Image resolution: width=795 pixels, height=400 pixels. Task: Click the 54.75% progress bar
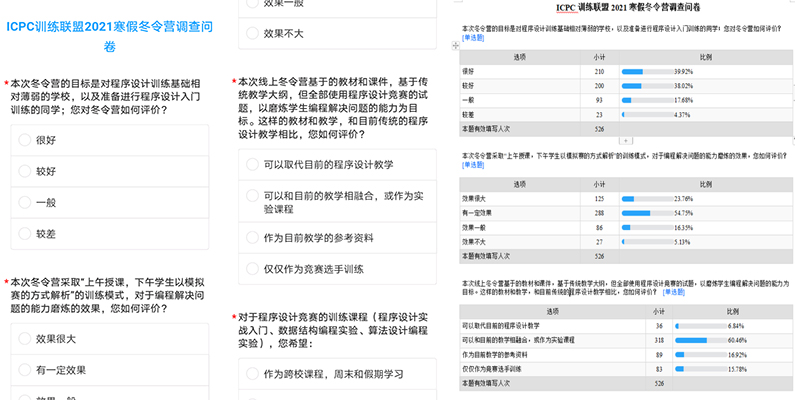[x=647, y=213]
